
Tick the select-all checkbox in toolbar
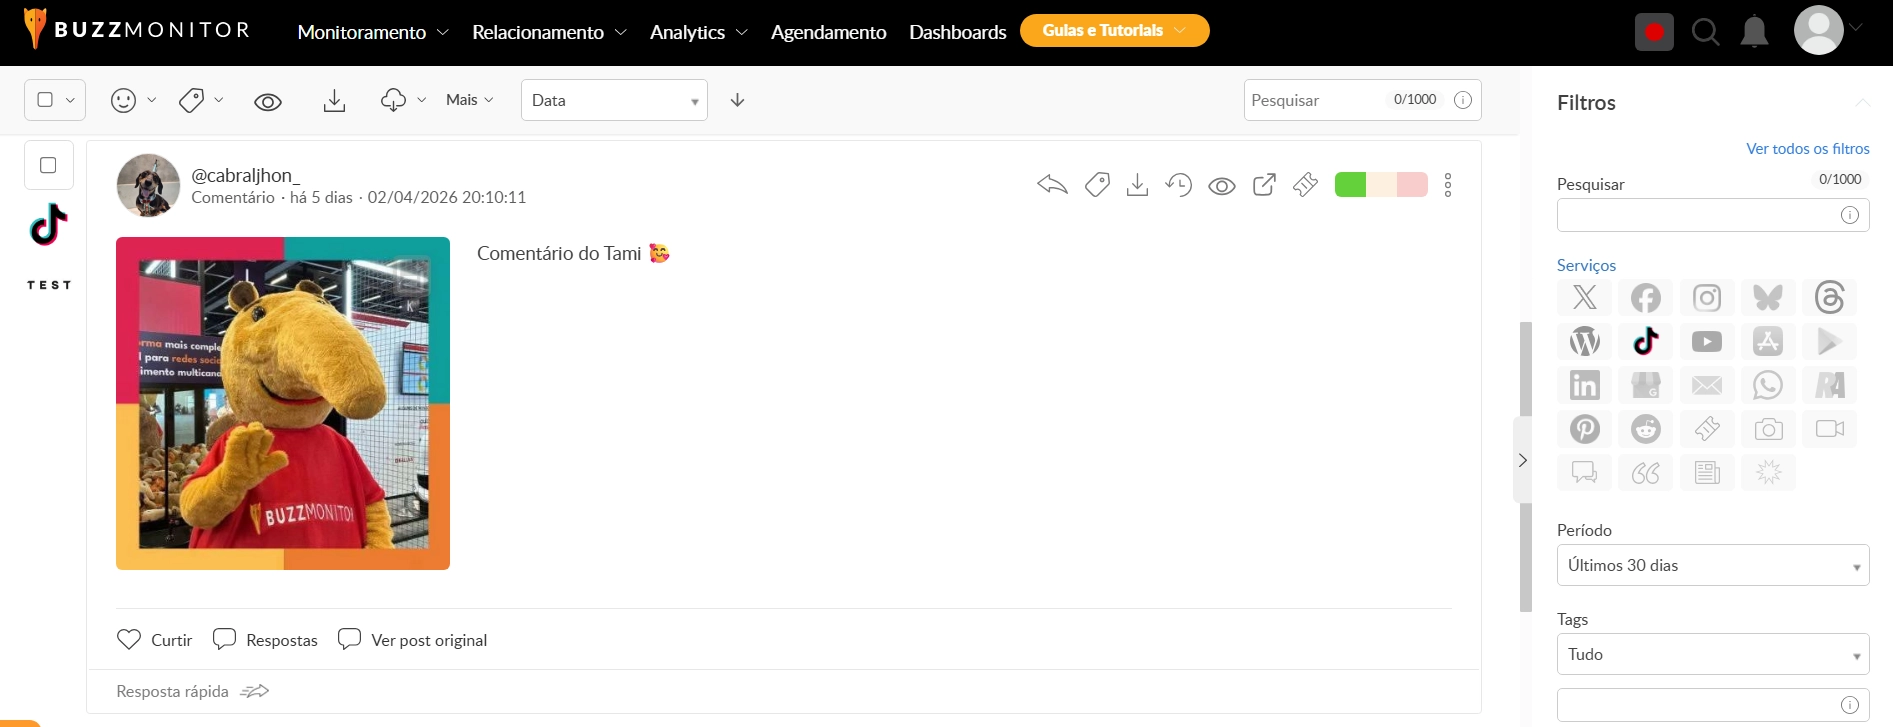click(x=45, y=100)
